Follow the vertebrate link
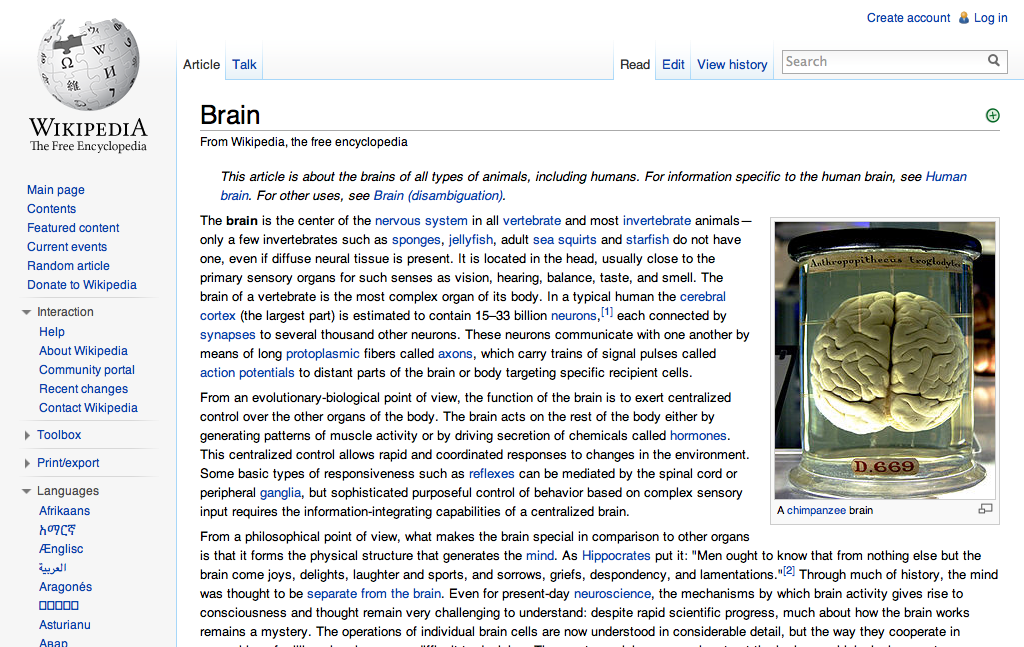 (x=532, y=221)
